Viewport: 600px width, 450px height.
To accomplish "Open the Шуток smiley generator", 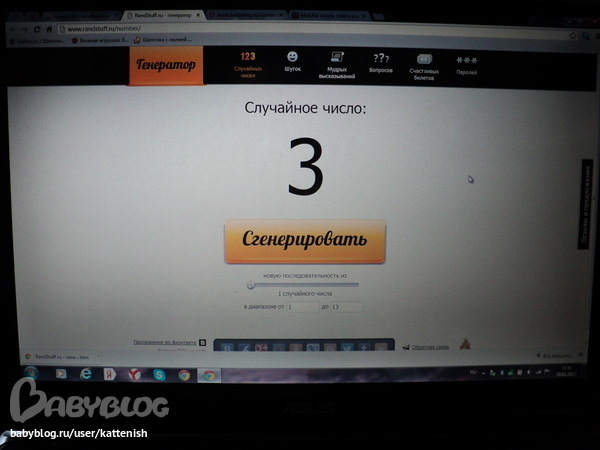I will coord(292,63).
